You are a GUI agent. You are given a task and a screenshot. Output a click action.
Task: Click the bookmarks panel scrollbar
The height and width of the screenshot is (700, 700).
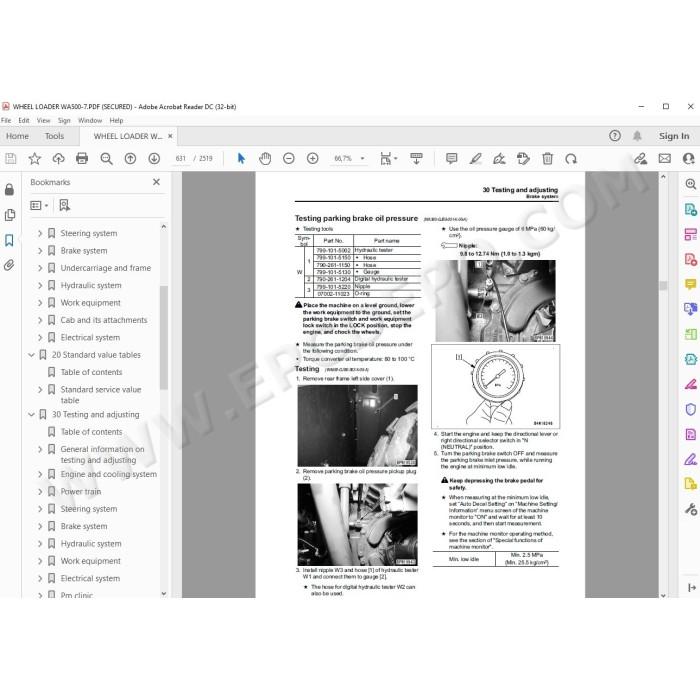[x=164, y=337]
